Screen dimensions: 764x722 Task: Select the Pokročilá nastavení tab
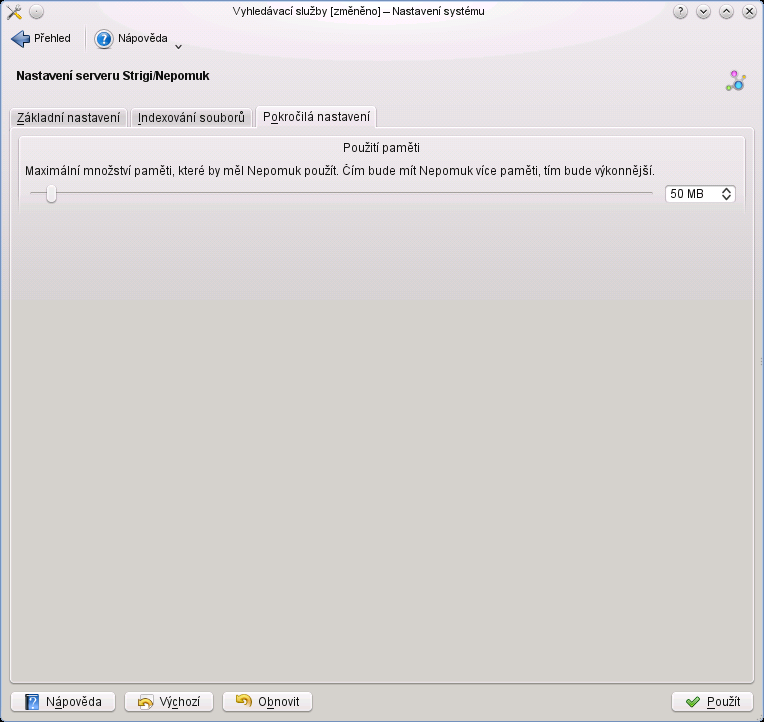(x=316, y=117)
